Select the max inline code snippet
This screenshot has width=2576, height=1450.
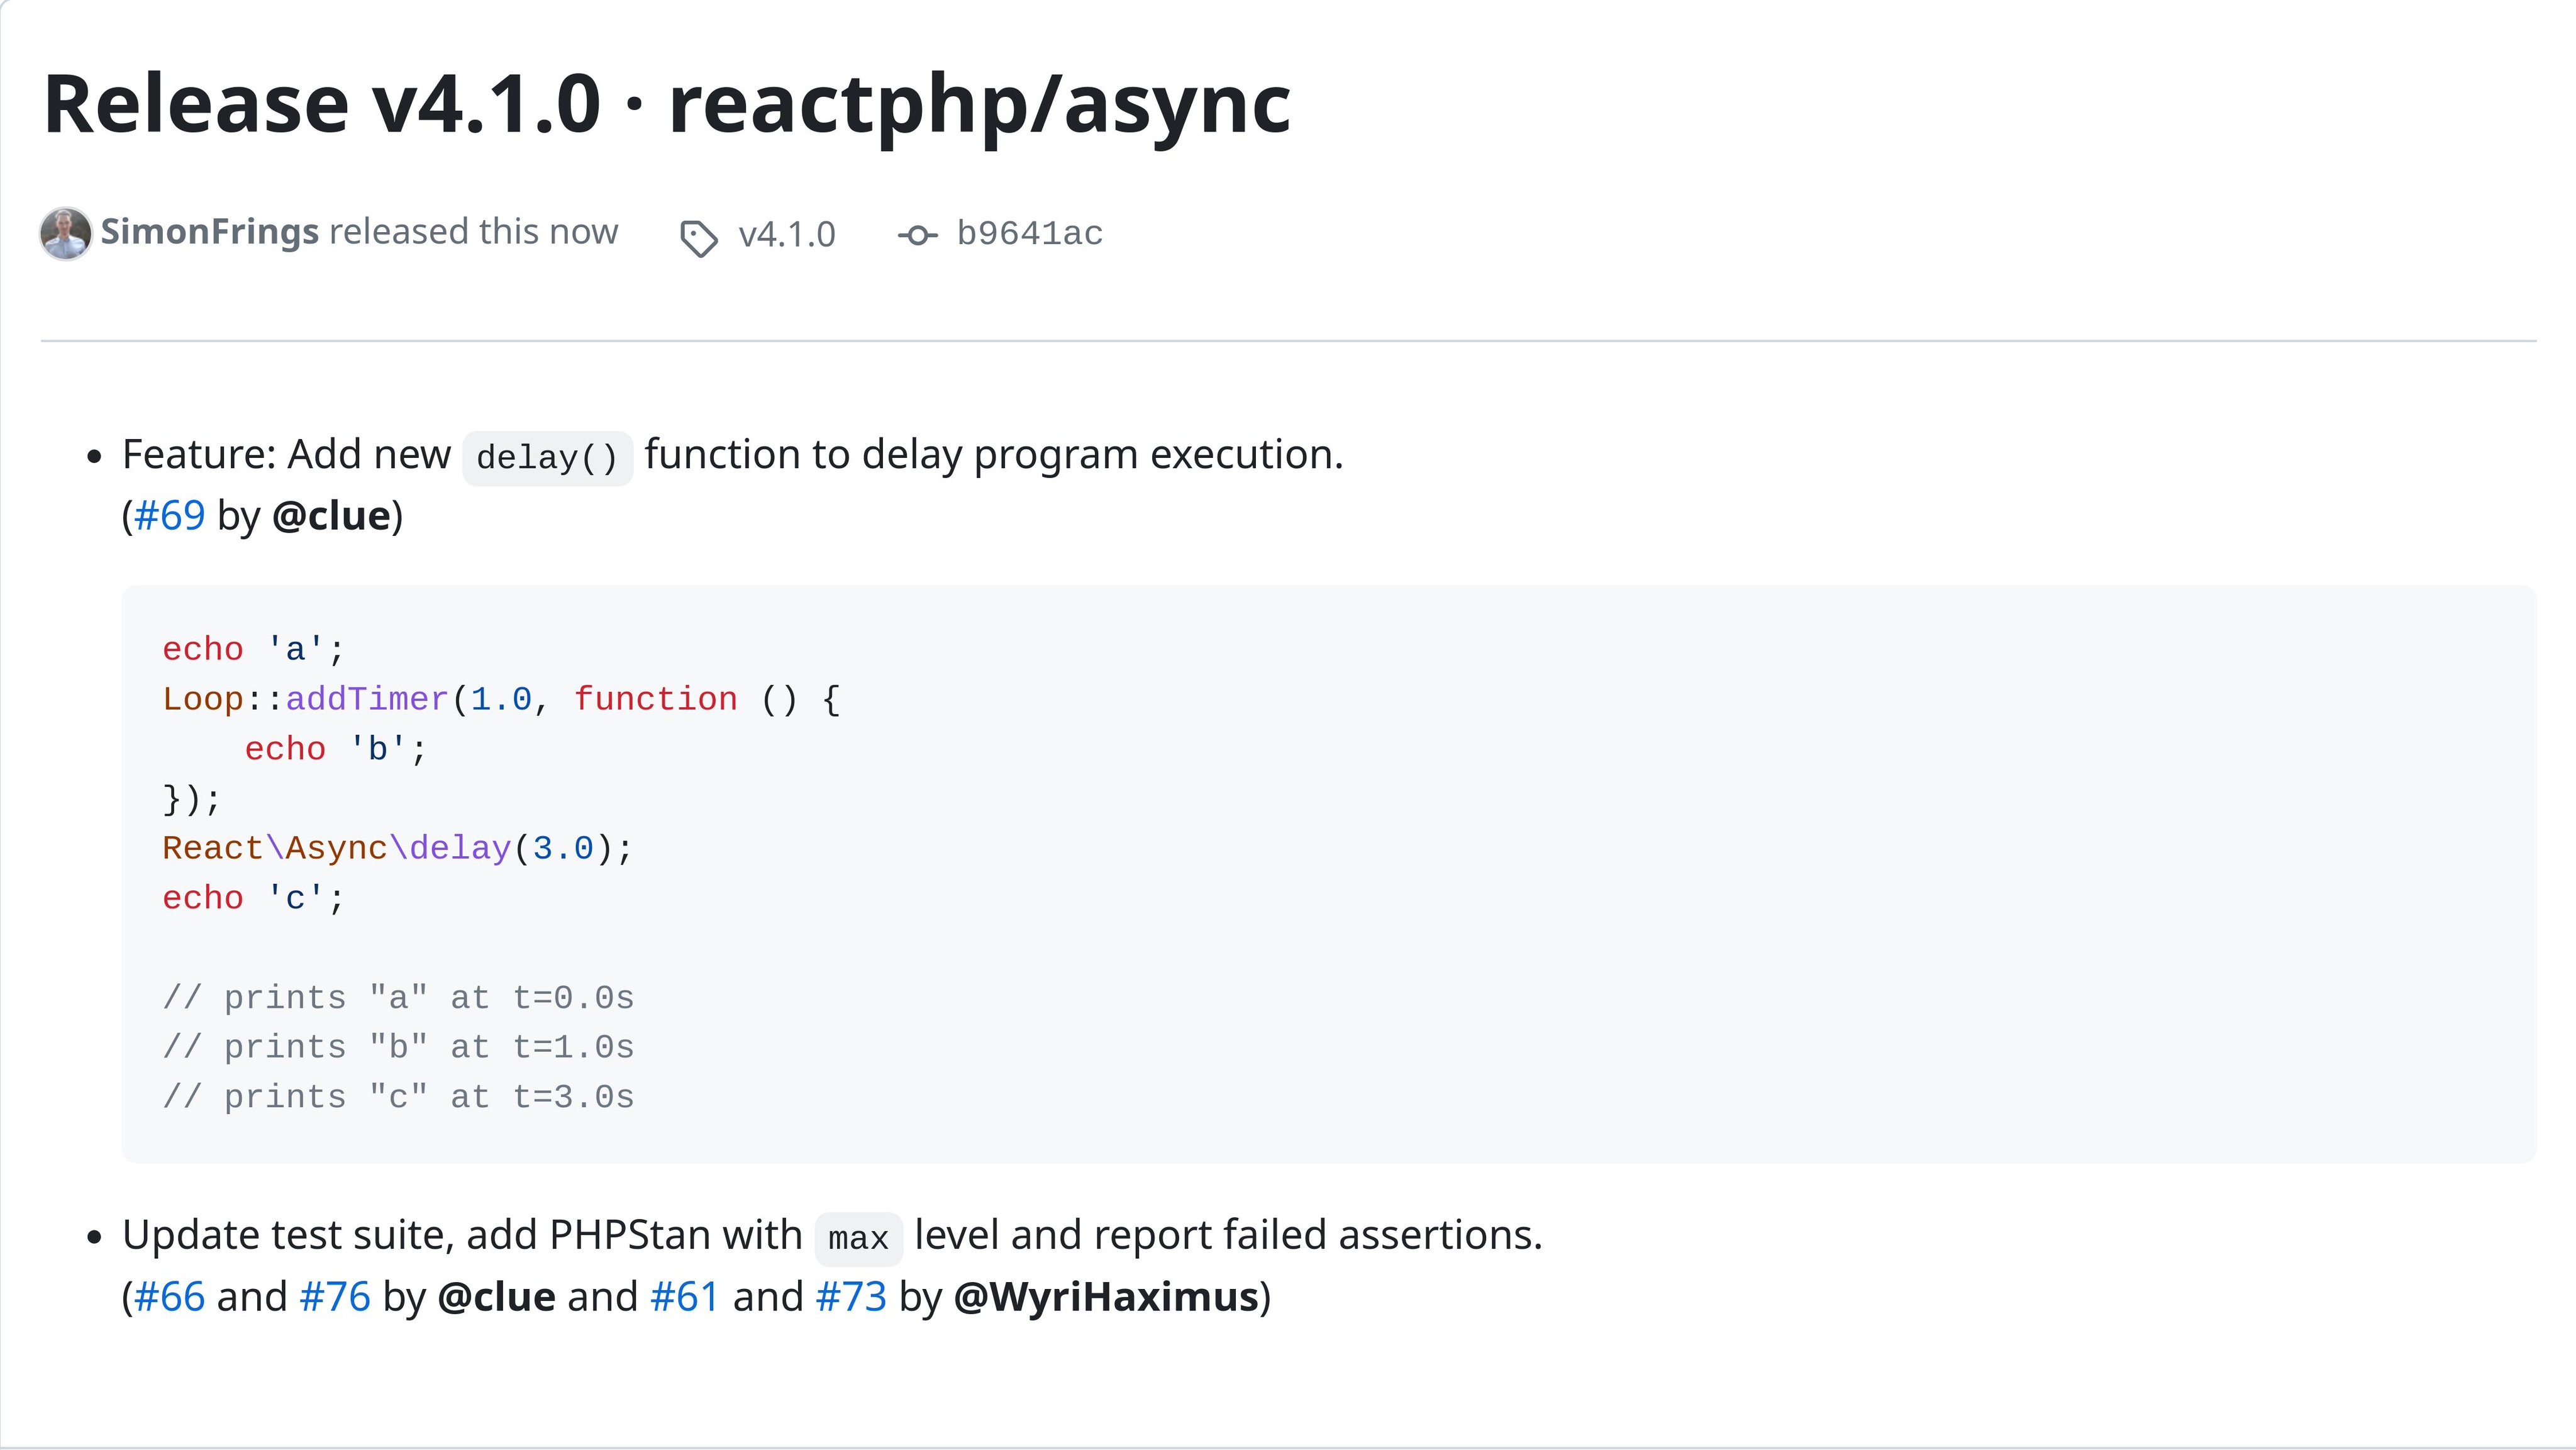pos(859,1237)
